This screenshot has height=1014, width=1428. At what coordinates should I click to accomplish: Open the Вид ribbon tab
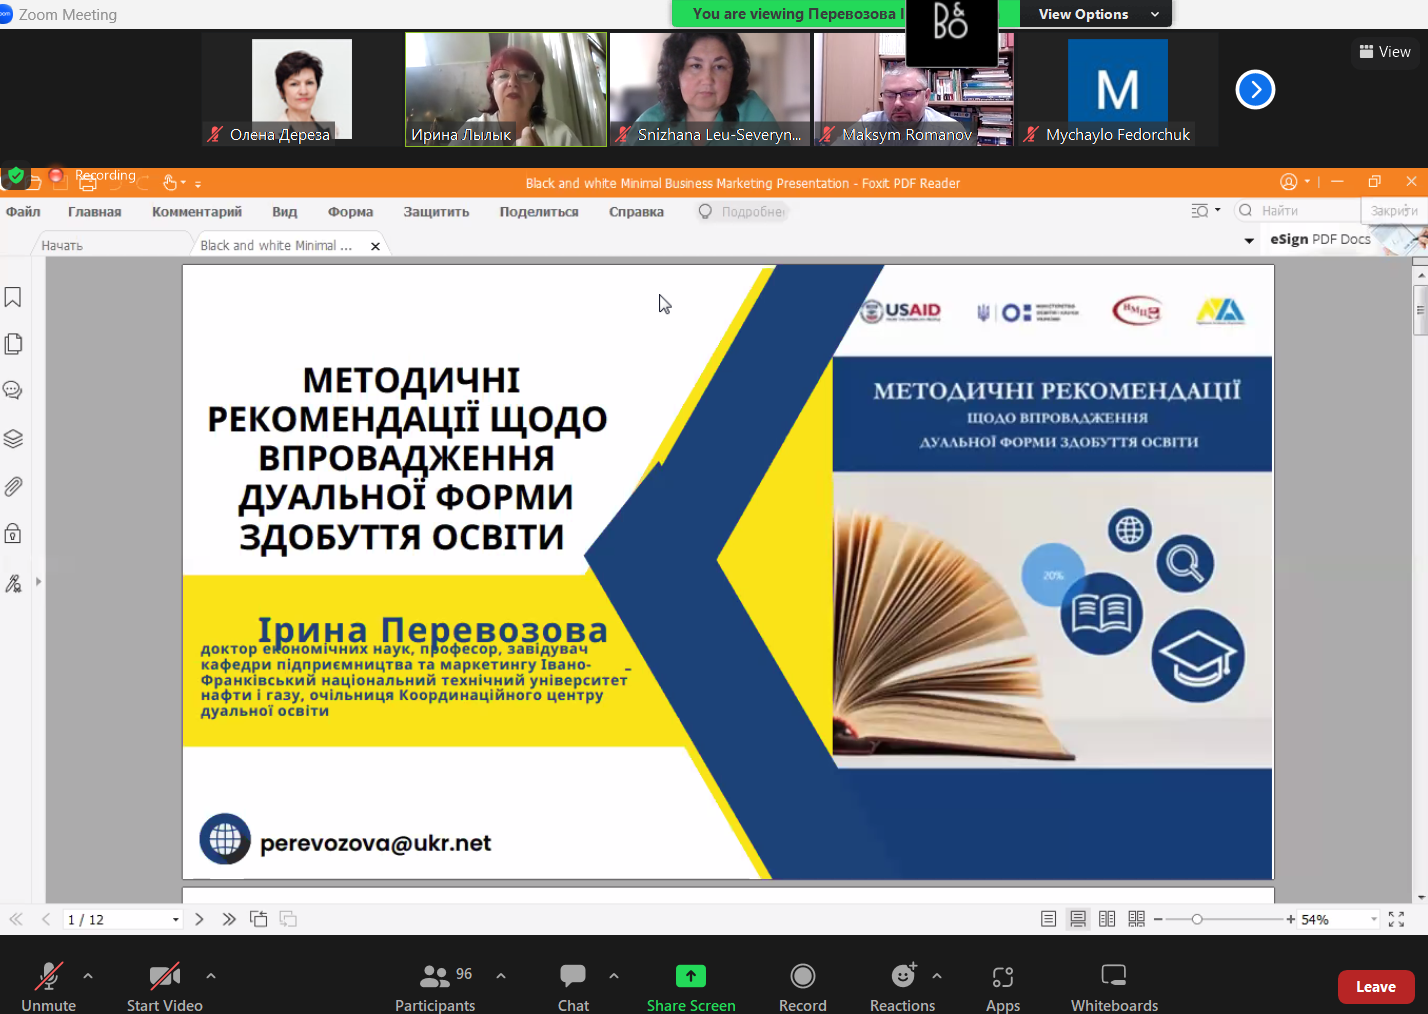coord(285,212)
